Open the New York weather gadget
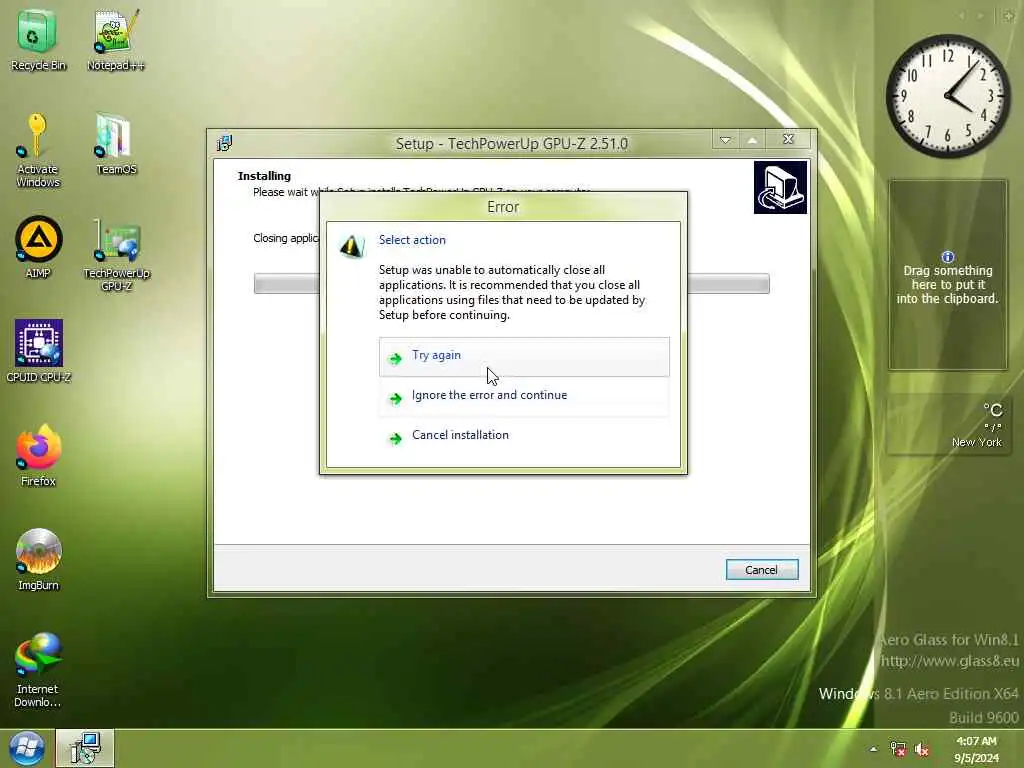The height and width of the screenshot is (768, 1024). pyautogui.click(x=948, y=424)
